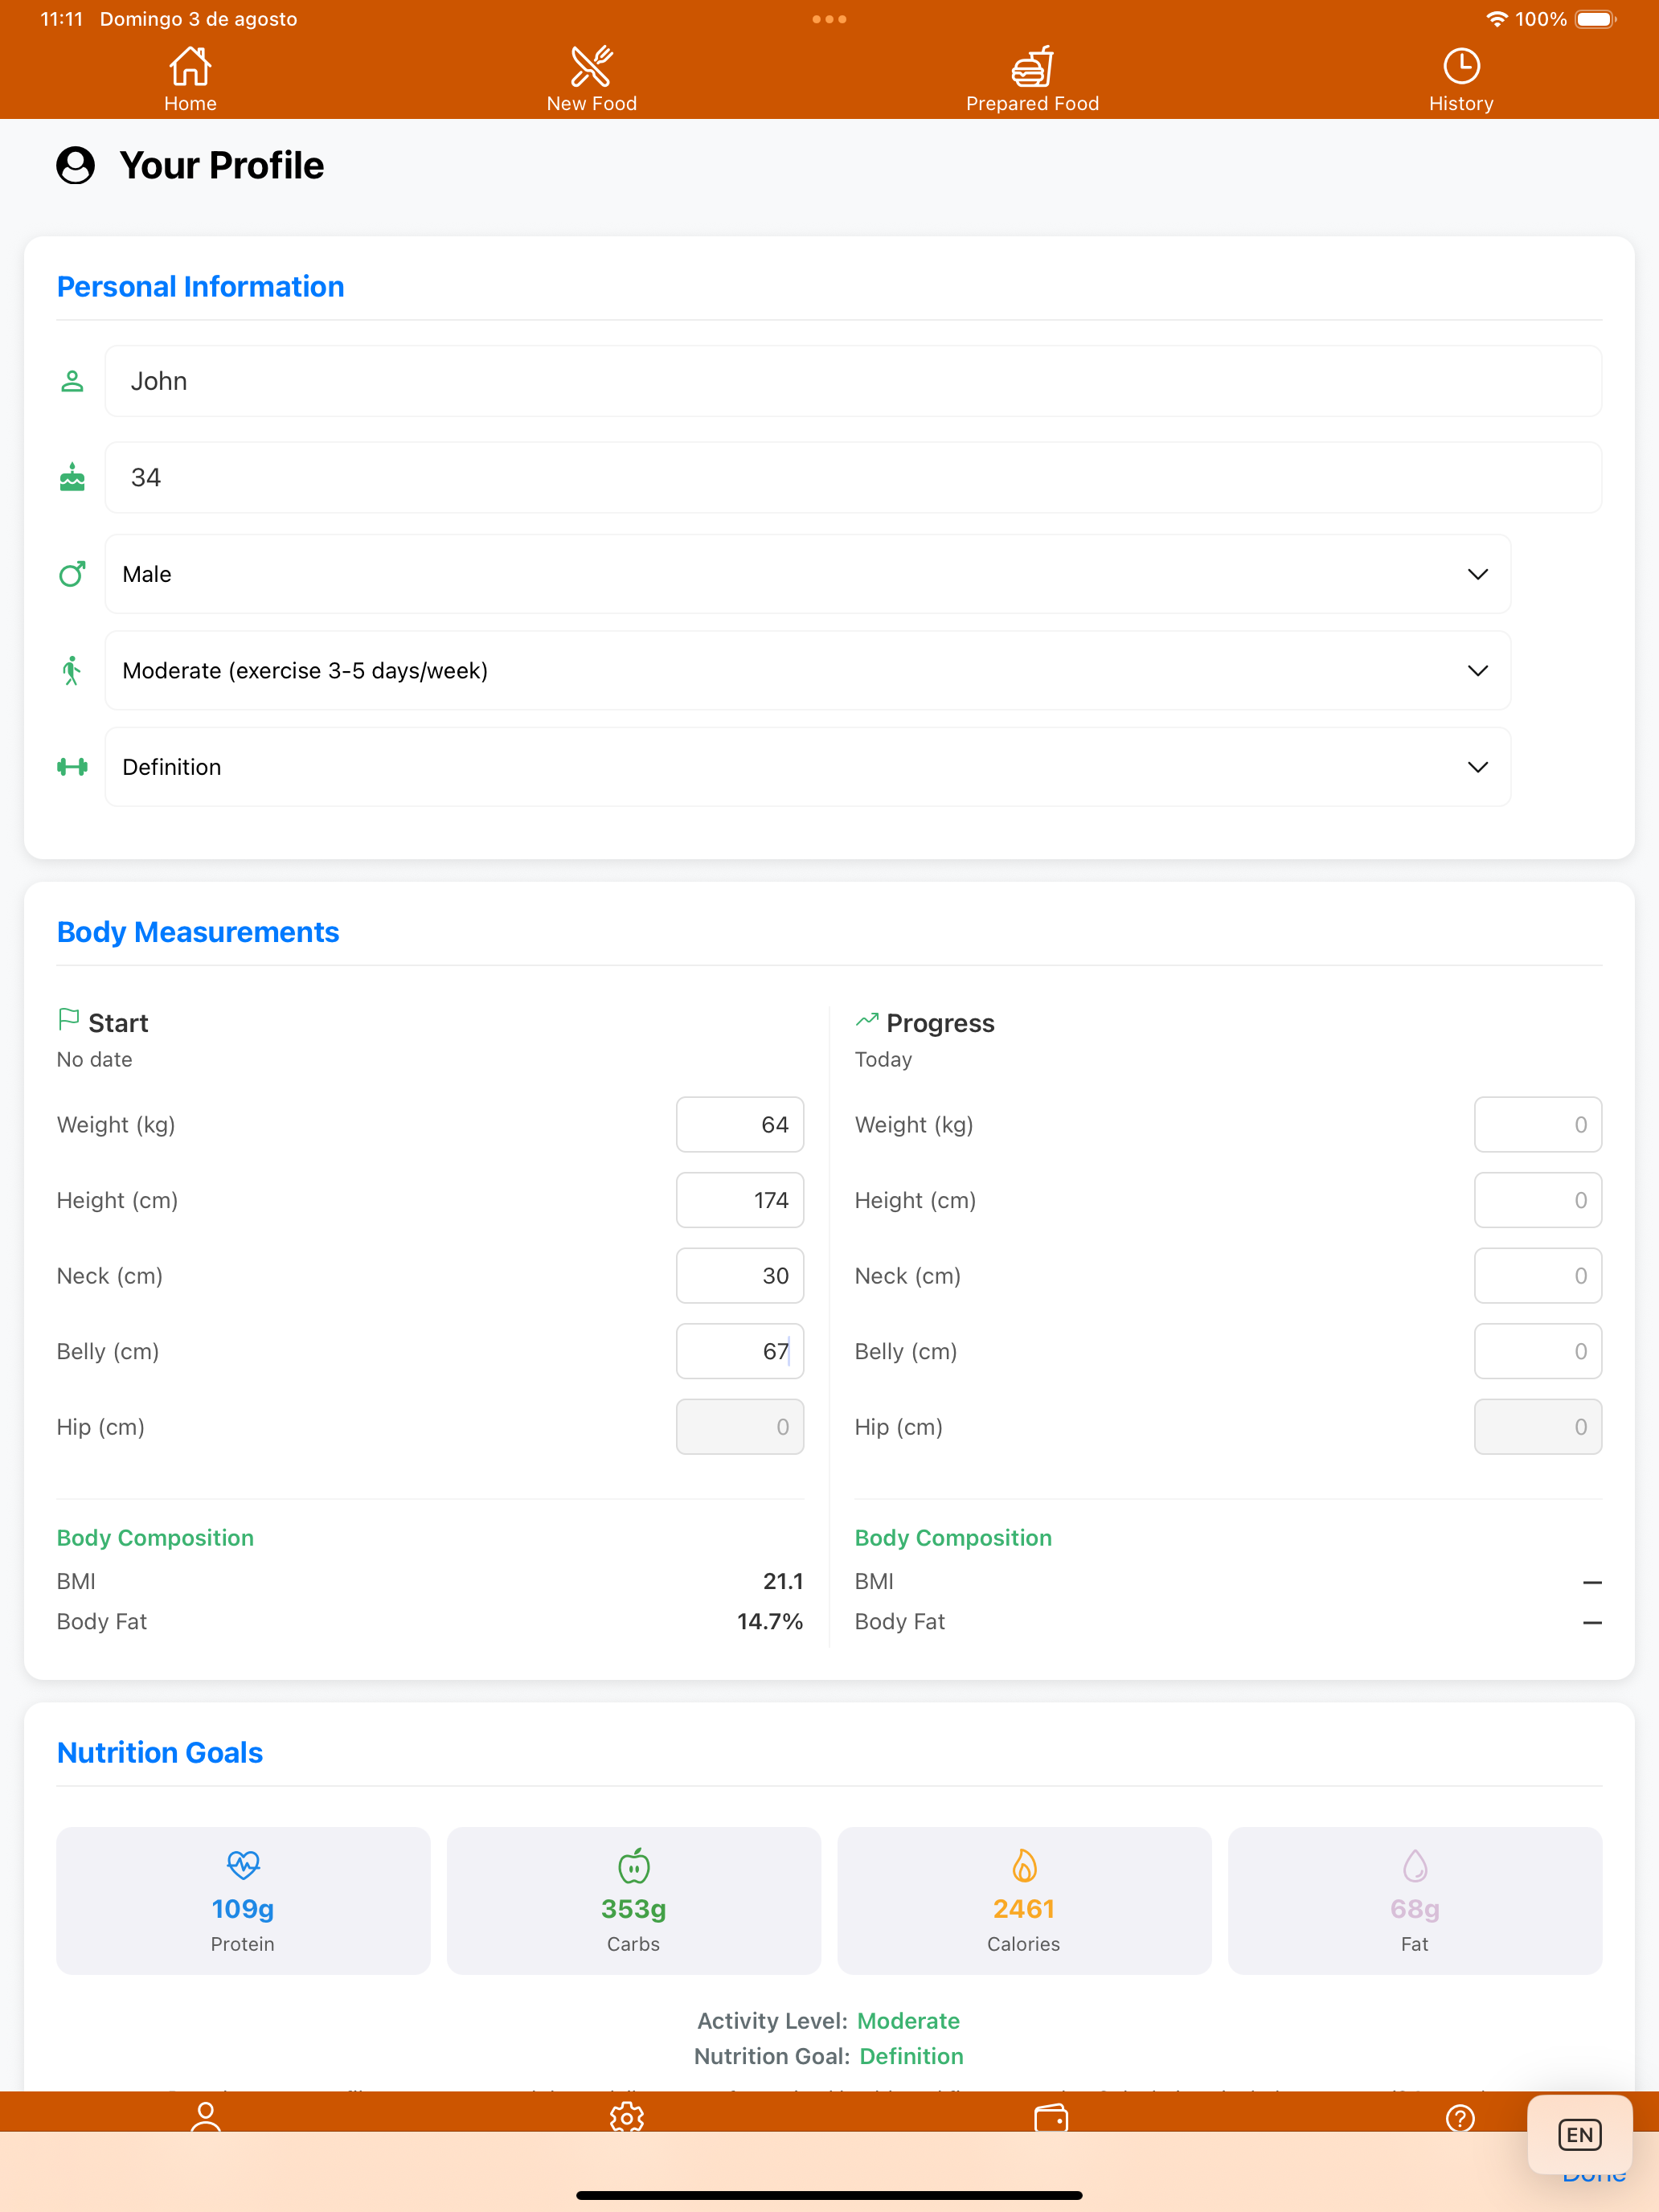
Task: Open the Home tab
Action: [190, 80]
